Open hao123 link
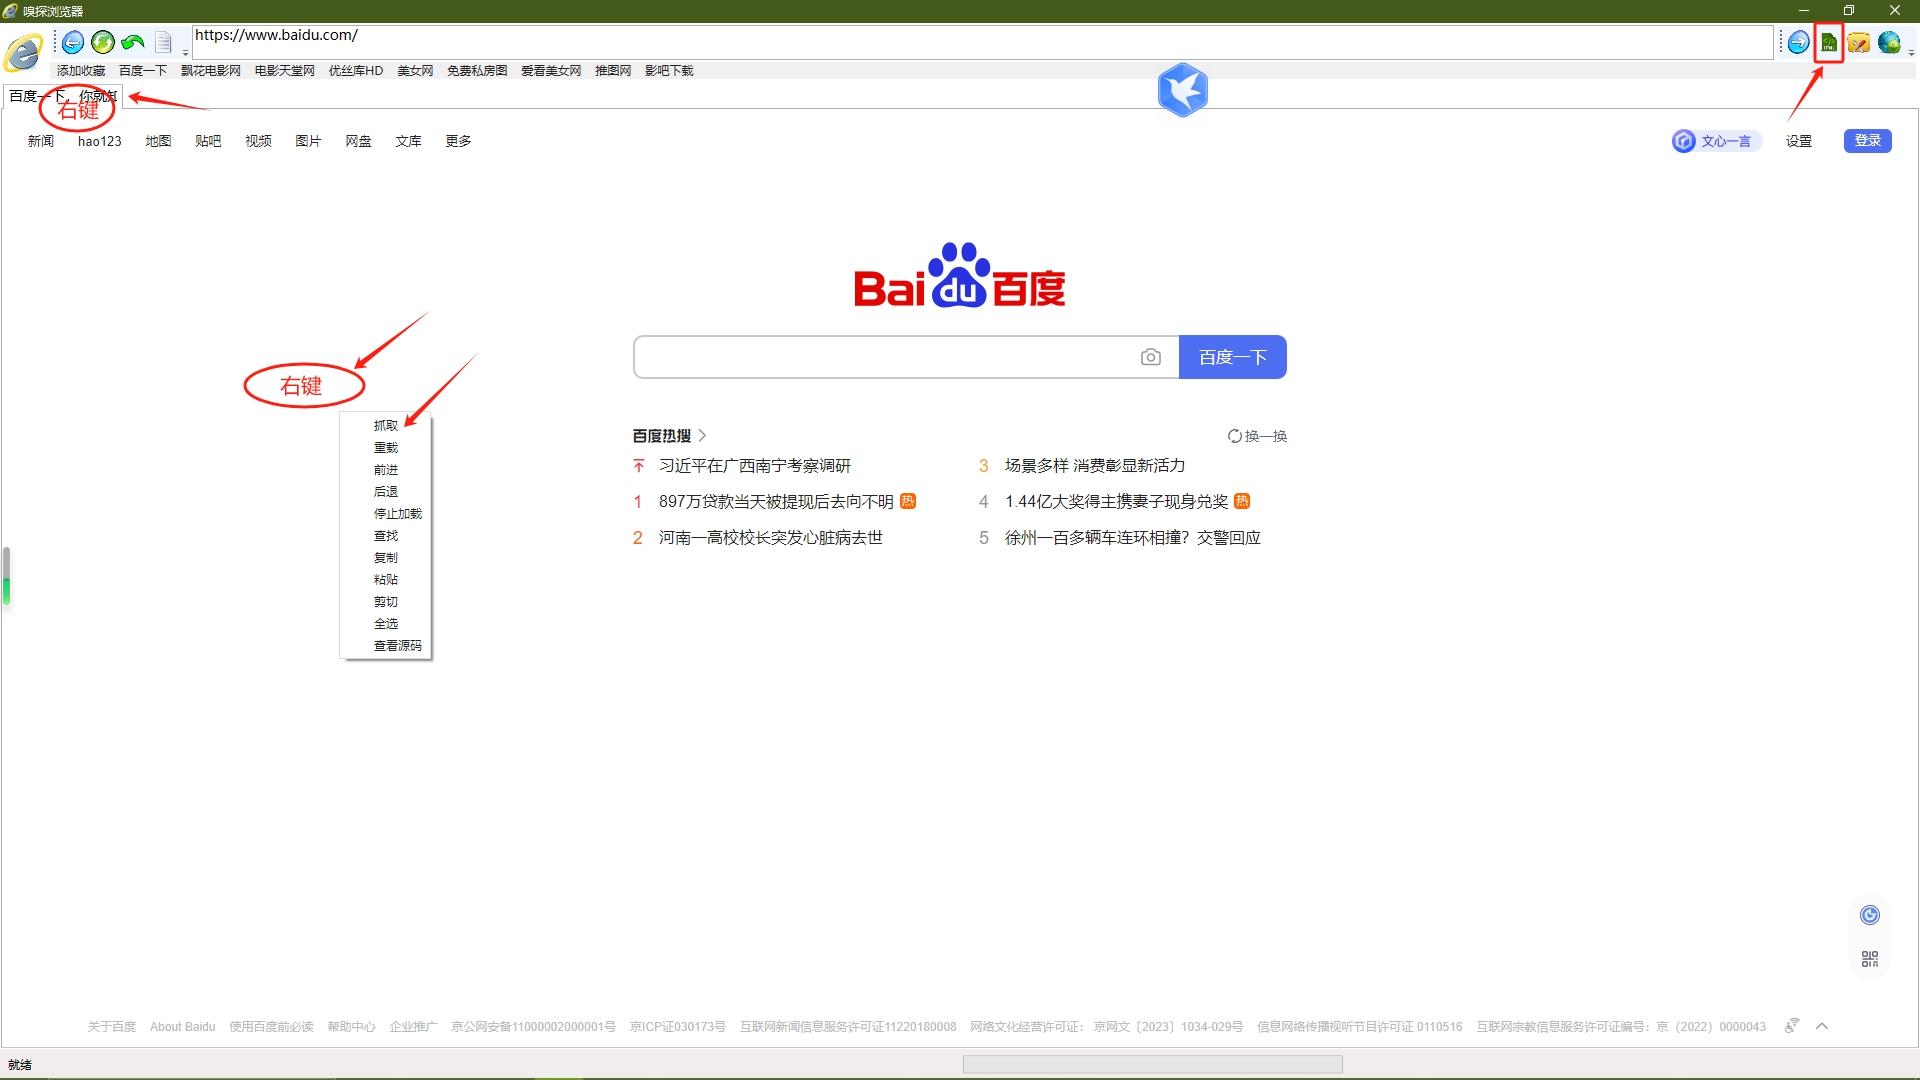The image size is (1920, 1080). tap(100, 141)
